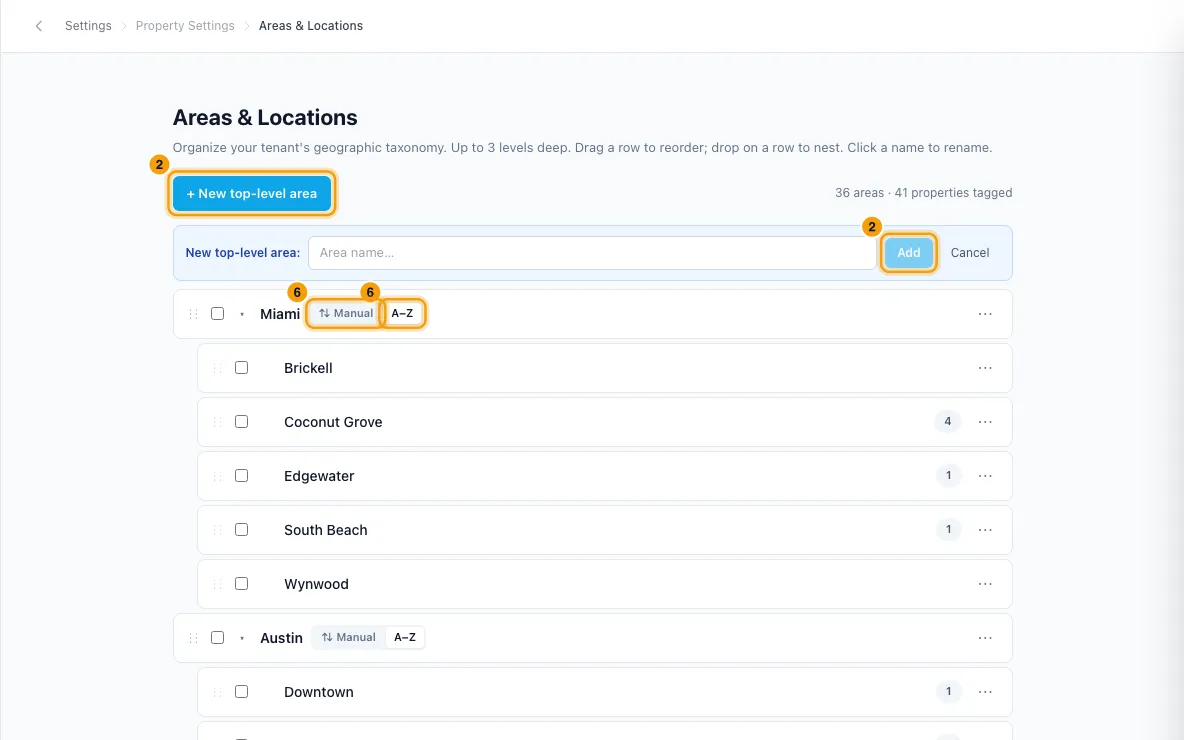
Task: Grab the Wynwood row drag handle
Action: [x=217, y=584]
